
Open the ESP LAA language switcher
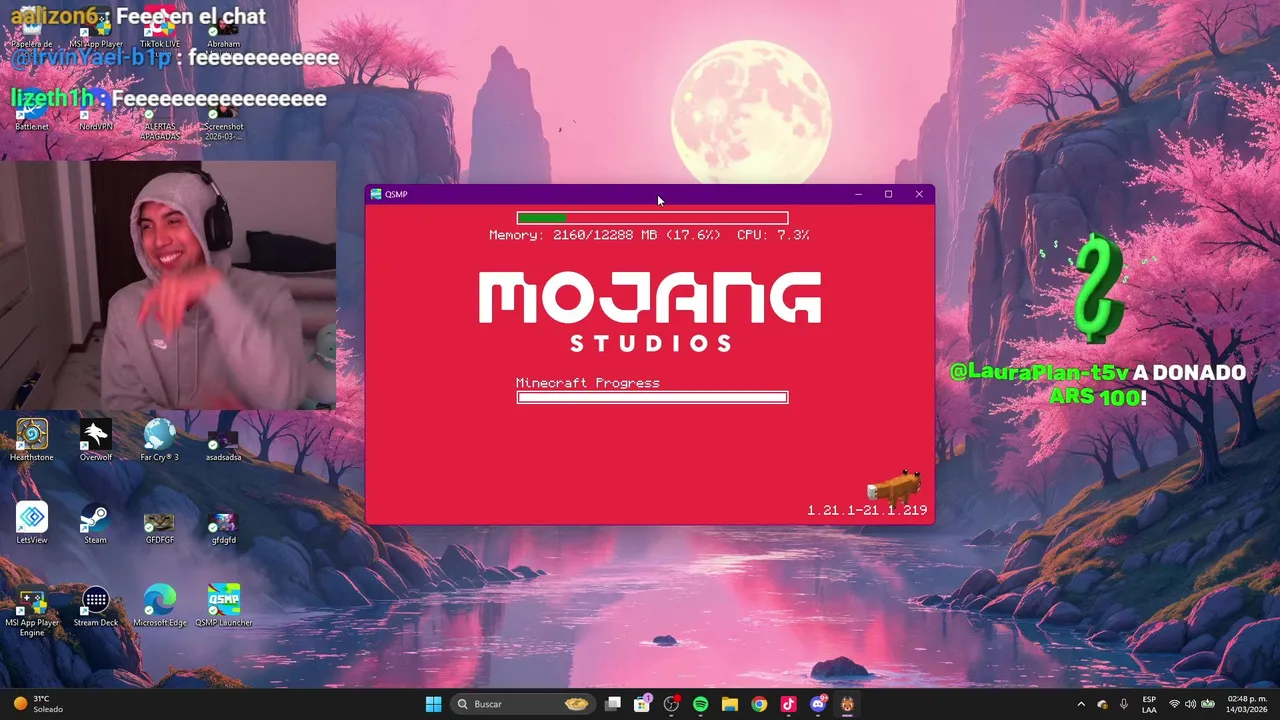point(1149,704)
